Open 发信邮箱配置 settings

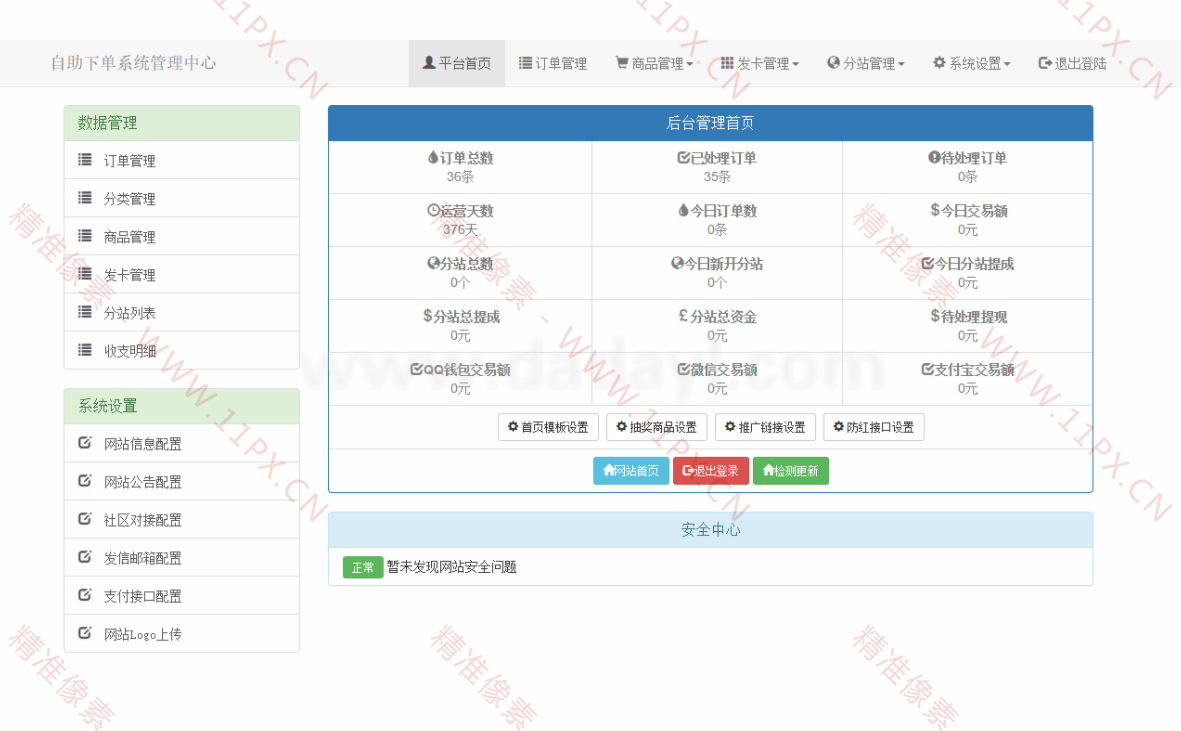pos(182,558)
